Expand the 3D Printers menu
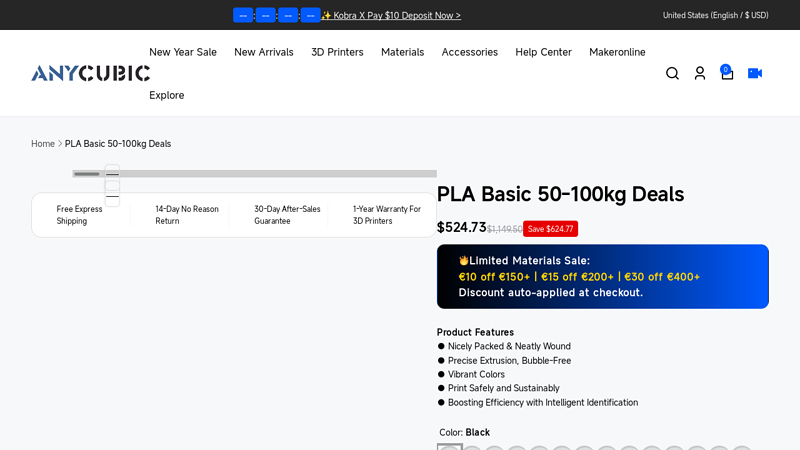 pos(337,52)
